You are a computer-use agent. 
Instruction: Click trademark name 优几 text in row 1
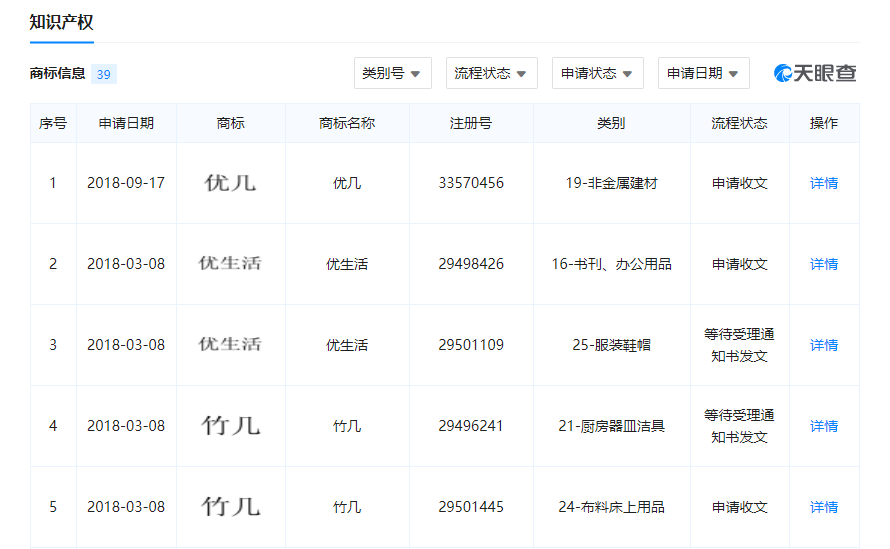[347, 183]
